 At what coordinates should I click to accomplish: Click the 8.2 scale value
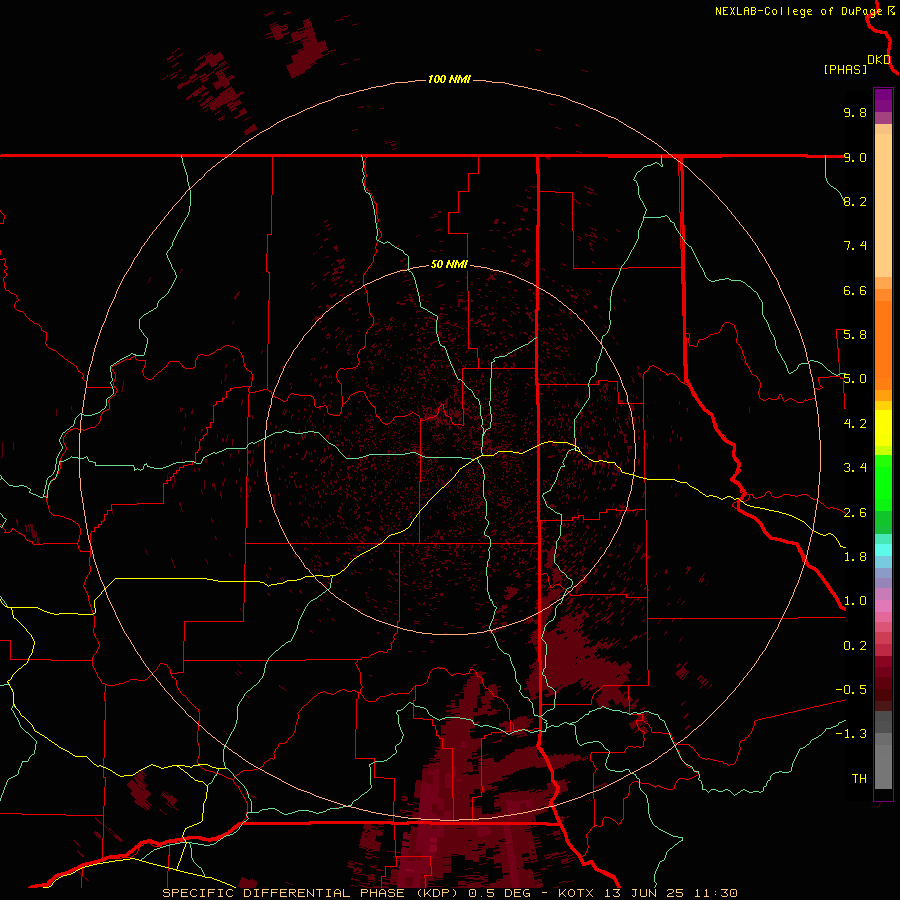(855, 201)
